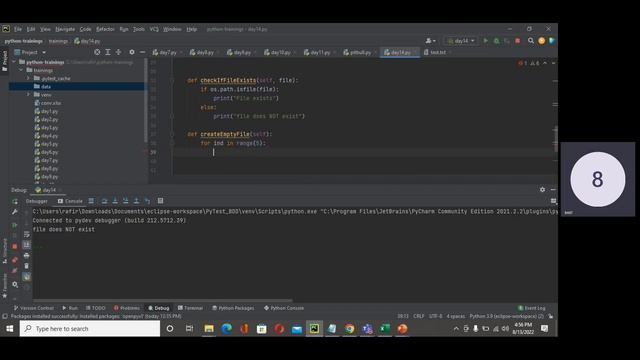The height and width of the screenshot is (360, 640).
Task: Open the Version Control tool window
Action: (33, 308)
